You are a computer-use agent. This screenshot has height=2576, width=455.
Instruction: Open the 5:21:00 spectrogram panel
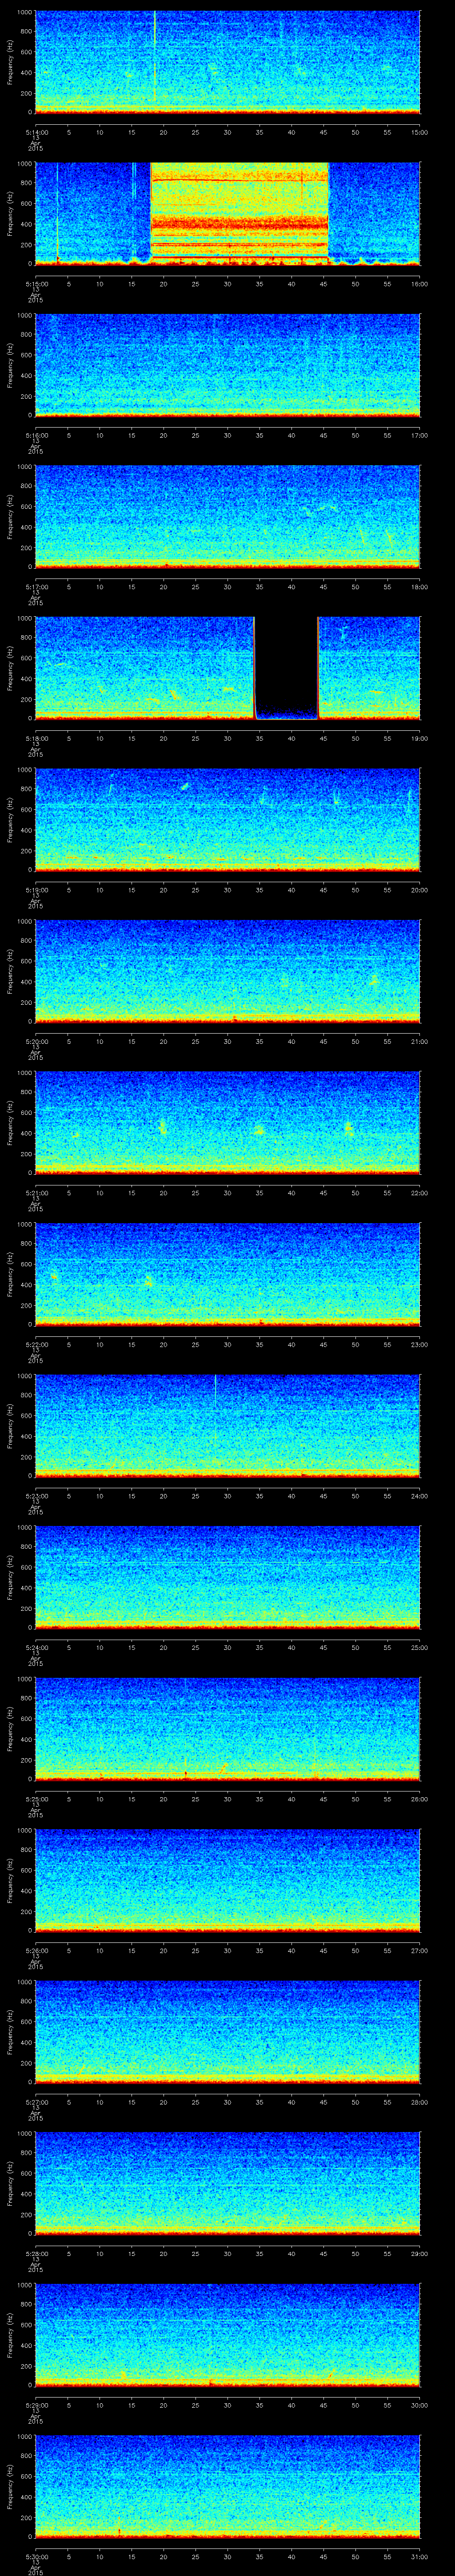[227, 1123]
